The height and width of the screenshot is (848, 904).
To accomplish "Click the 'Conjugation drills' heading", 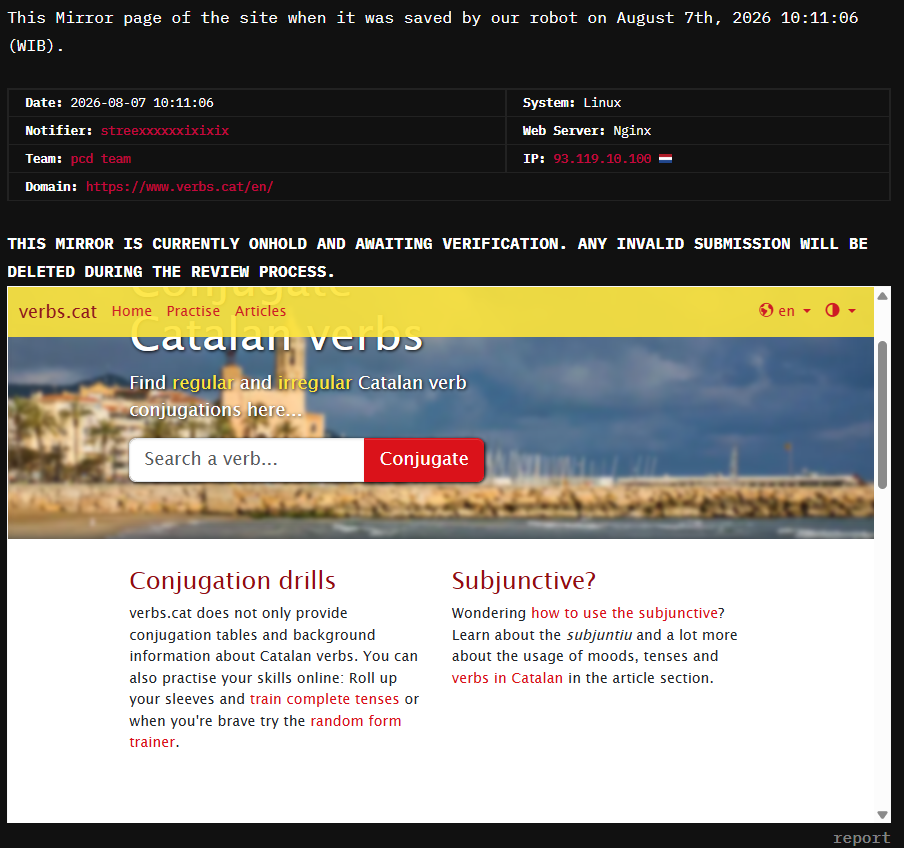I will pos(232,581).
